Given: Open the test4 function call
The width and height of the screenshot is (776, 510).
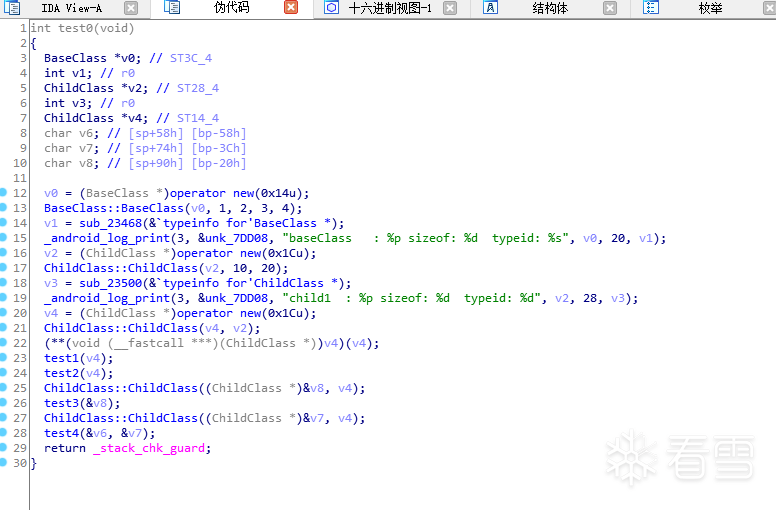Looking at the screenshot, I should [x=61, y=433].
